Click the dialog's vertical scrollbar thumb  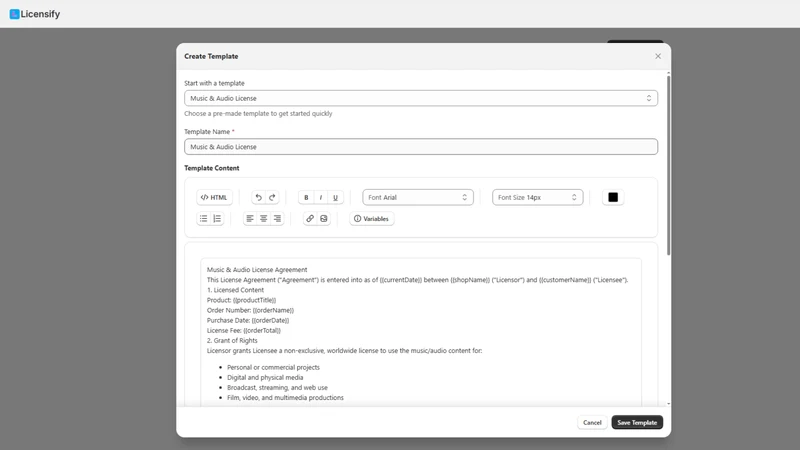pos(668,164)
